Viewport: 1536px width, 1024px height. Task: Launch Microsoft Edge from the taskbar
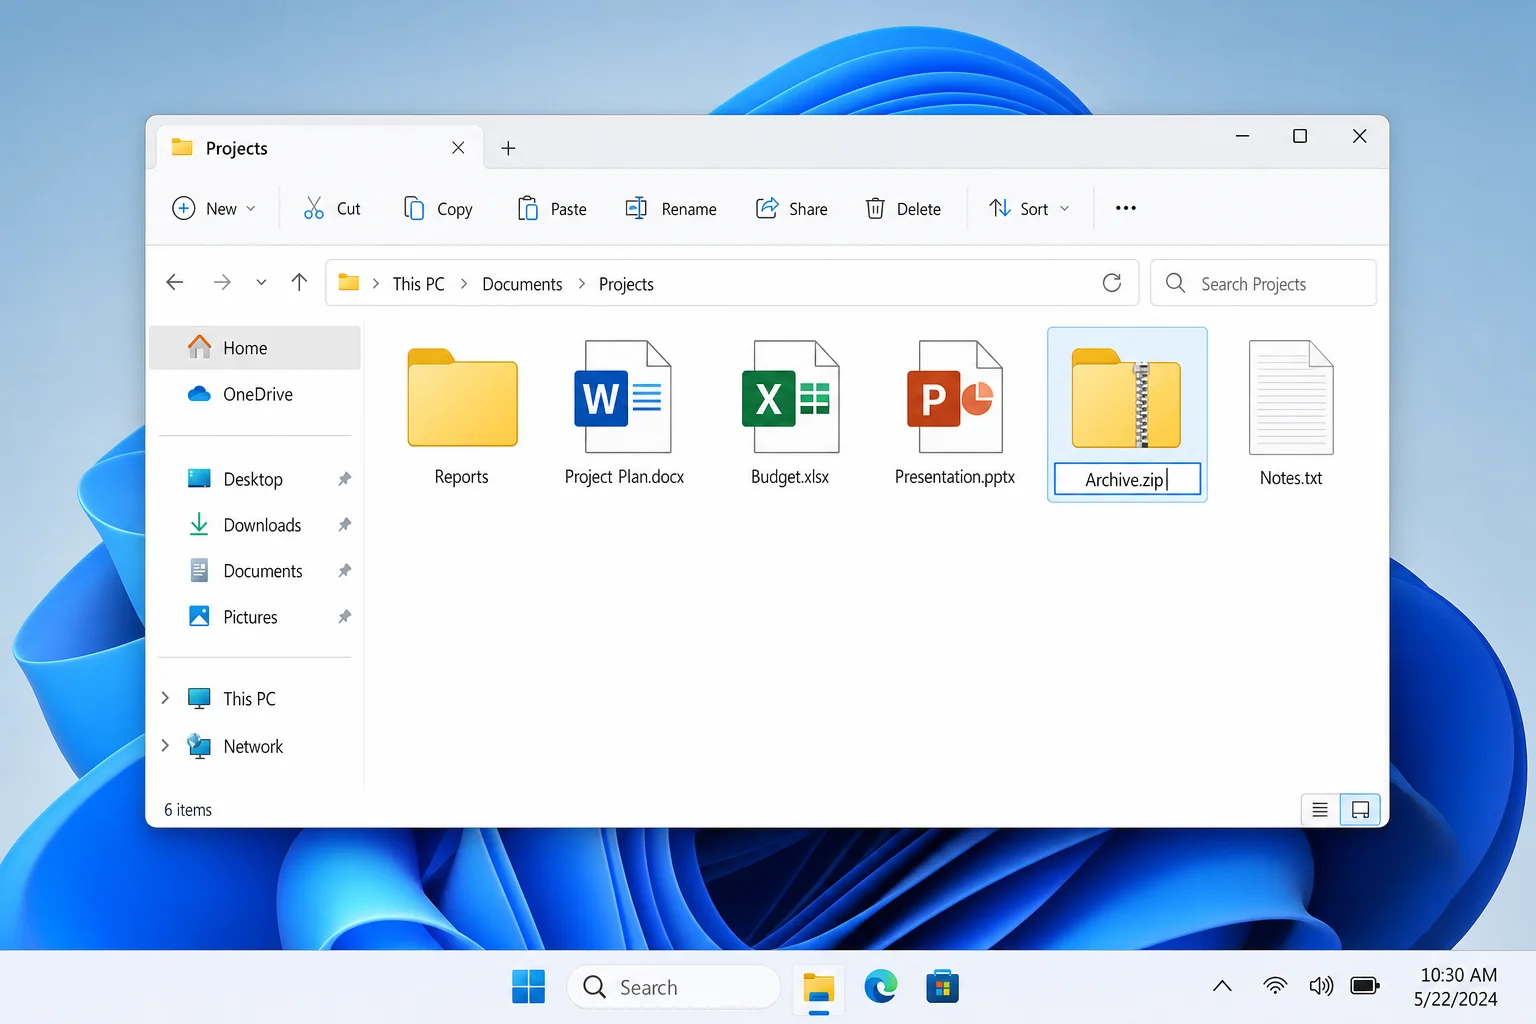coord(881,987)
